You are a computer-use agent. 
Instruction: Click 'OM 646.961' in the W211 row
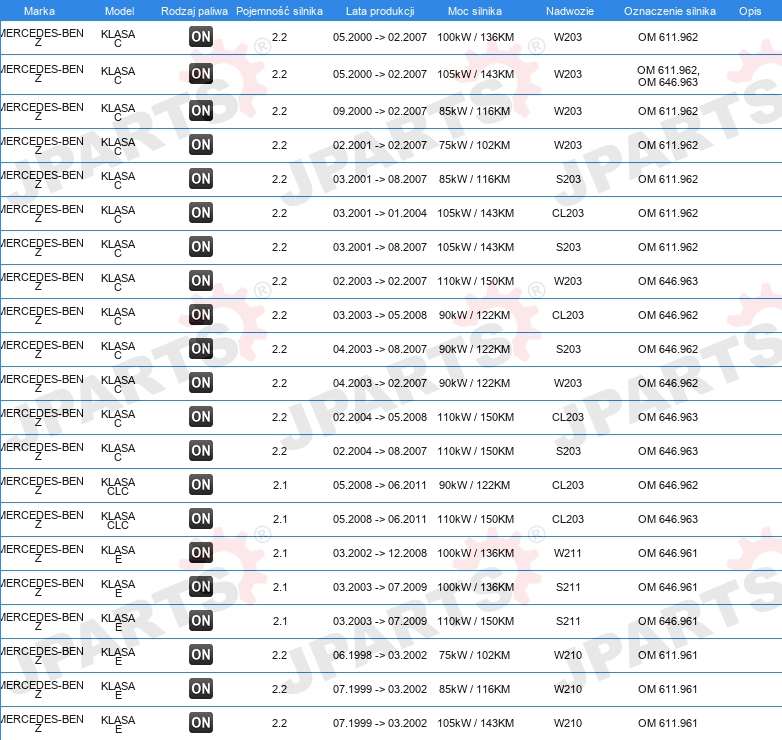(x=668, y=553)
